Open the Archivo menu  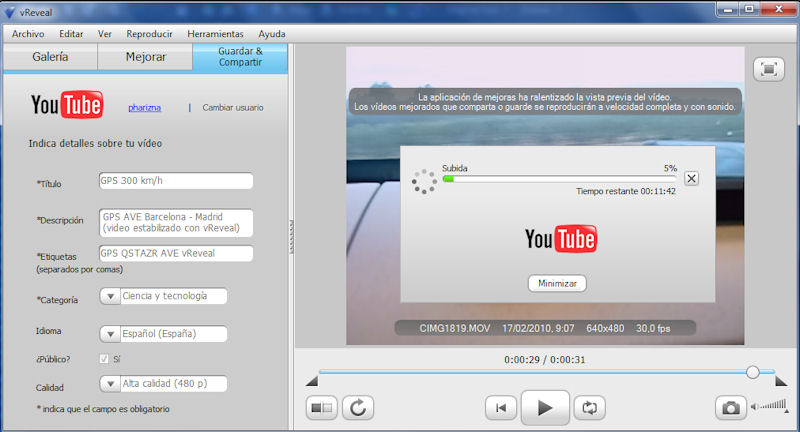[28, 34]
